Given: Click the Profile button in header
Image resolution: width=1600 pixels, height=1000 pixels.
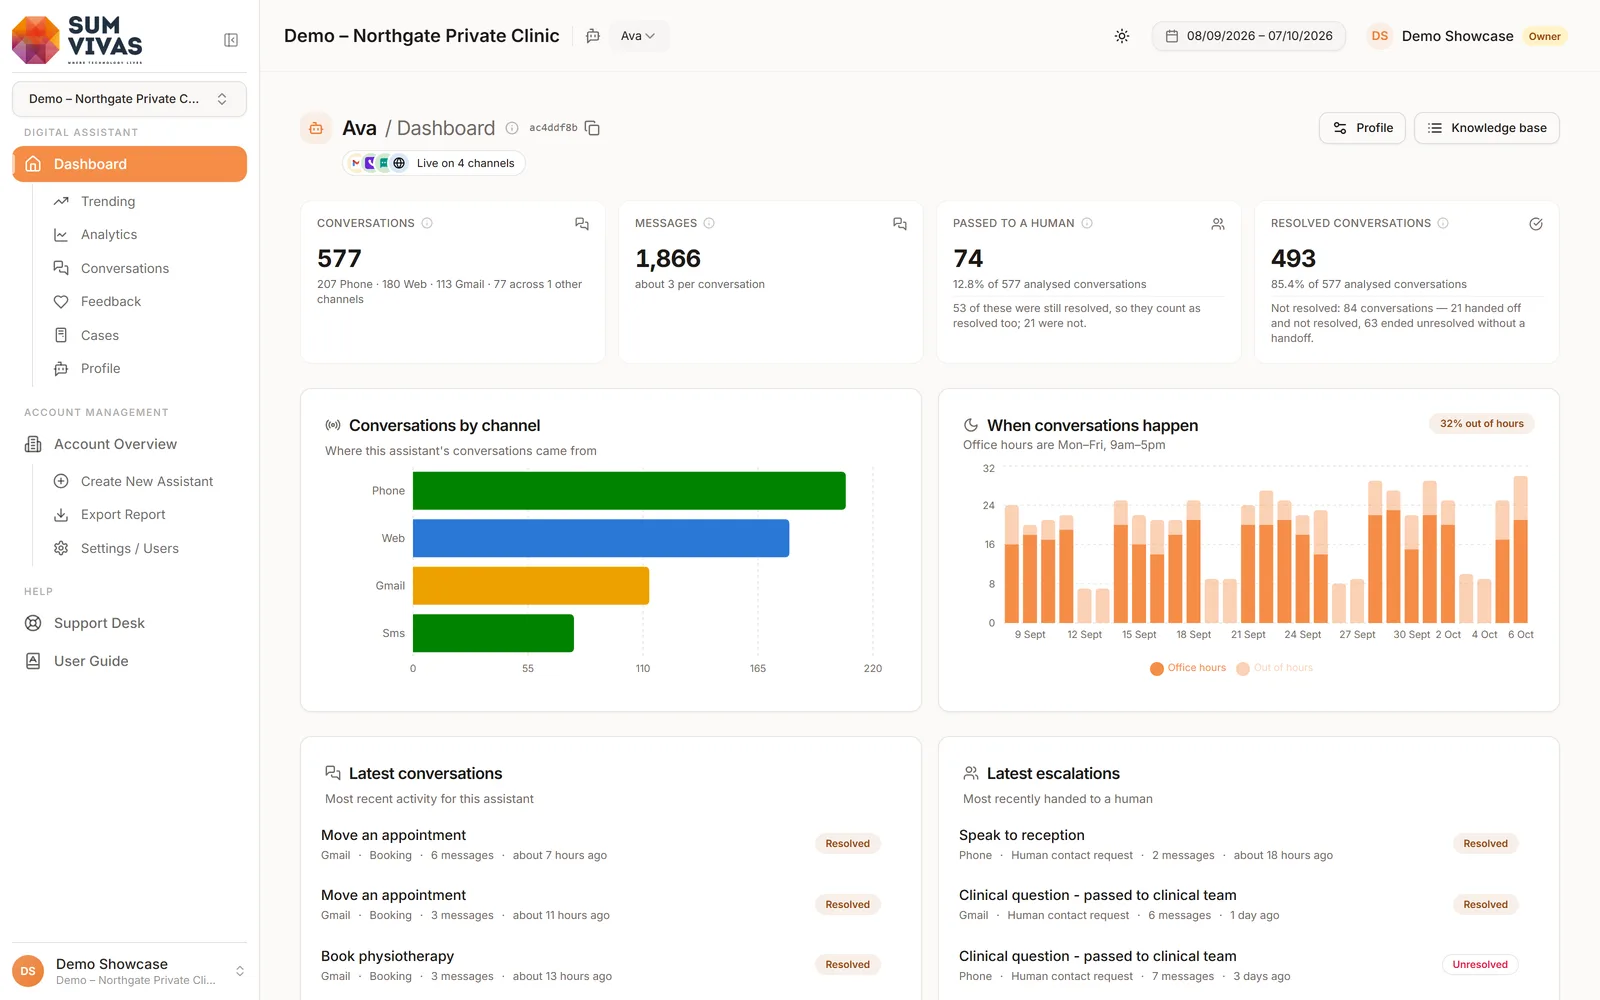Looking at the screenshot, I should tap(1363, 128).
